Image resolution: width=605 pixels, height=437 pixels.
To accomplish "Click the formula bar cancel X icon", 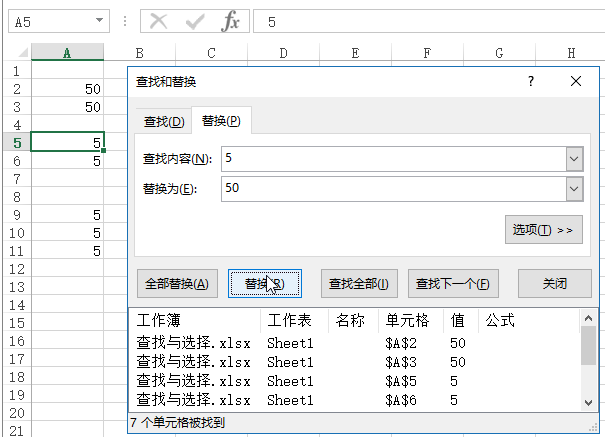I will (x=160, y=22).
